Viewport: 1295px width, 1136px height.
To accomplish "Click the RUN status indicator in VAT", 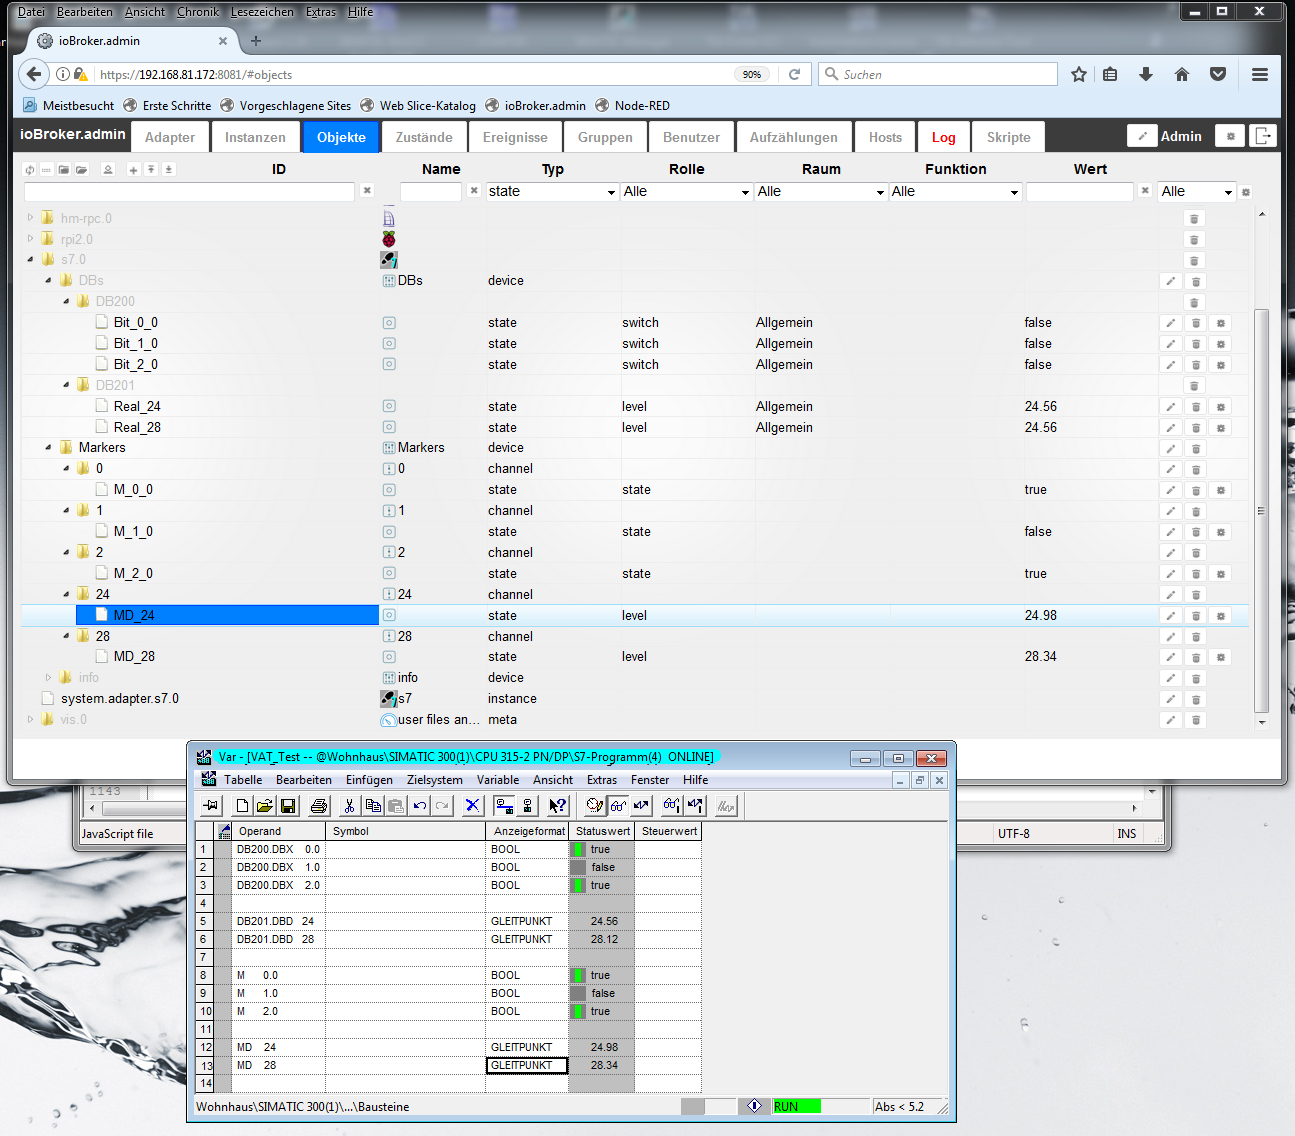I will 796,1107.
